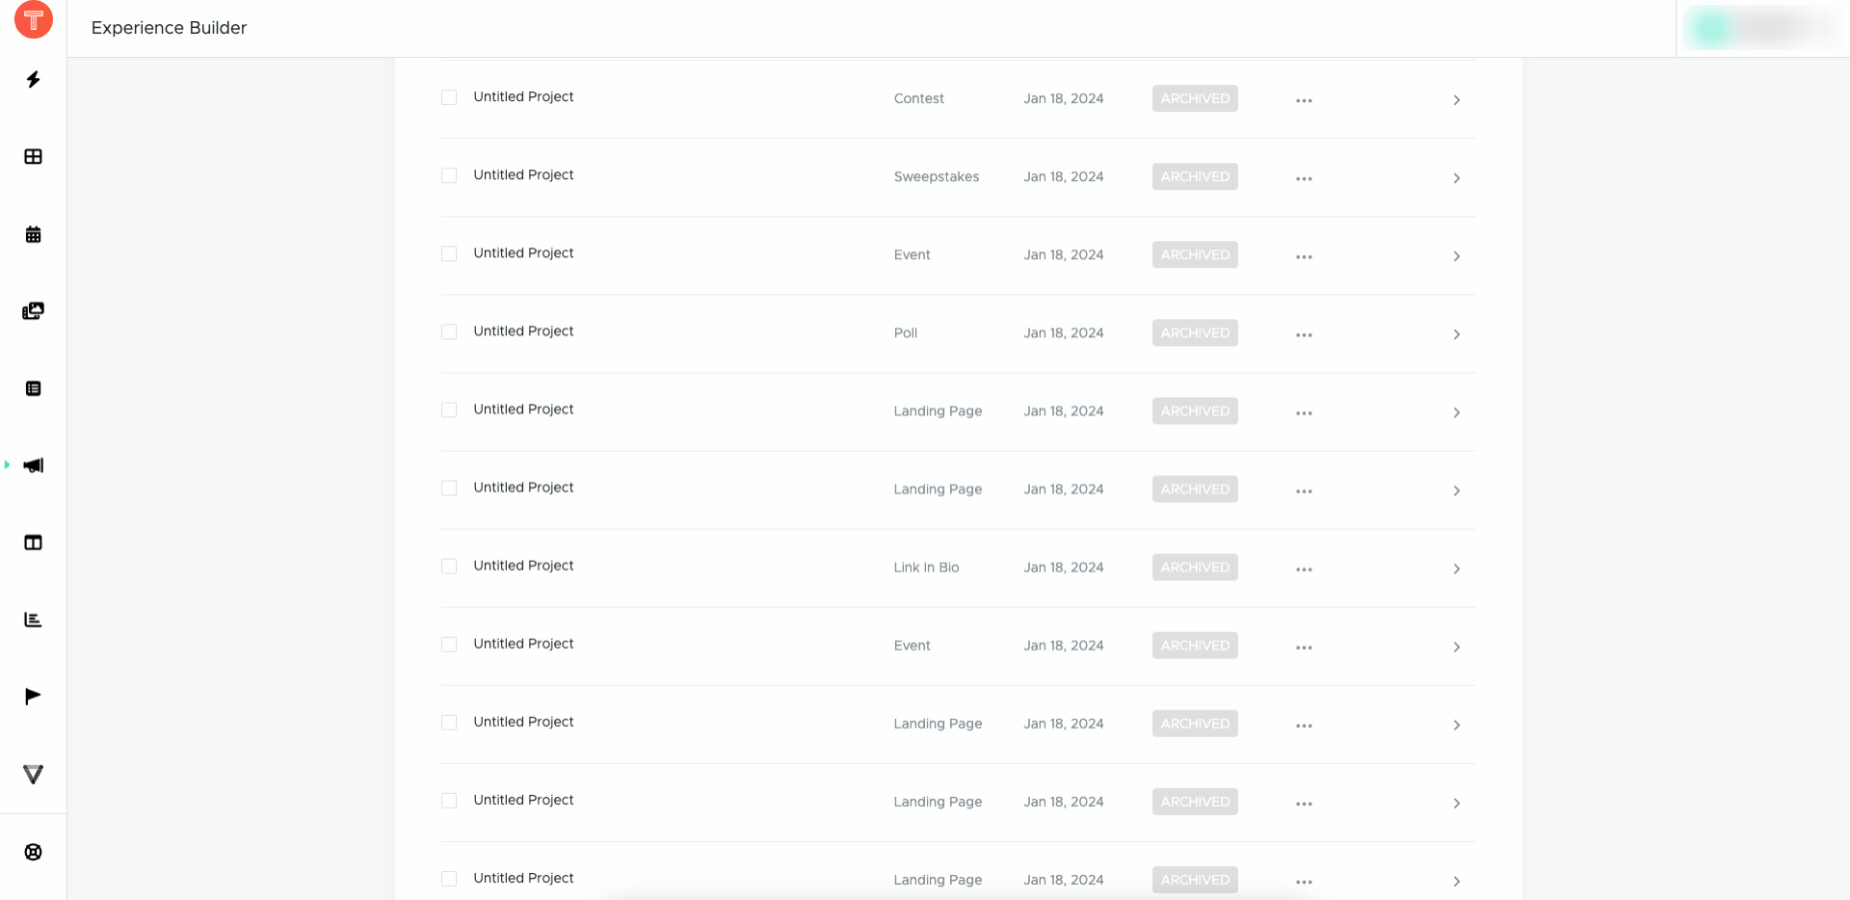This screenshot has height=900, width=1850.
Task: Open Untitled Project in the Sweepstakes row
Action: [523, 175]
